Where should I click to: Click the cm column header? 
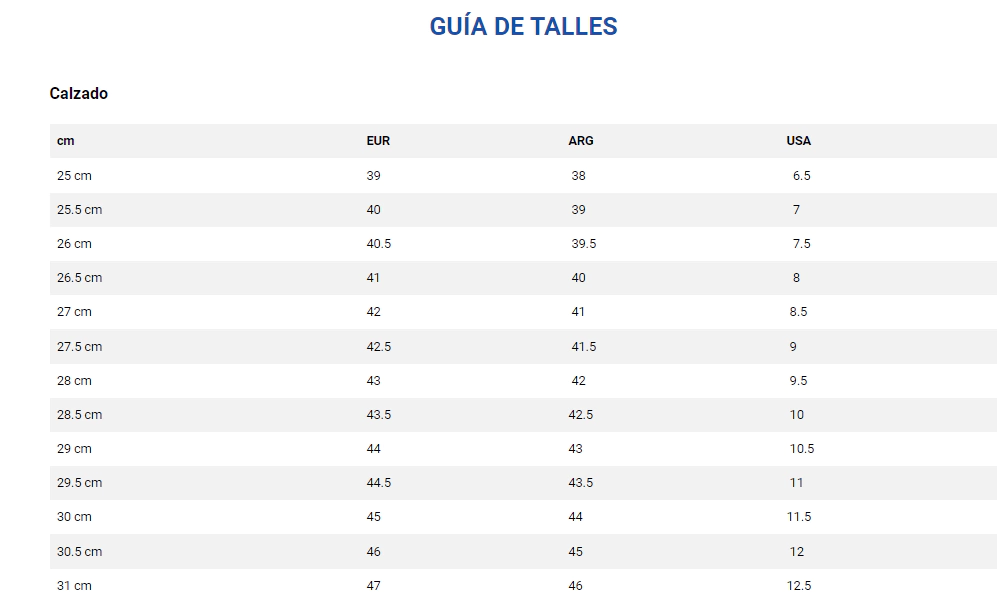66,141
